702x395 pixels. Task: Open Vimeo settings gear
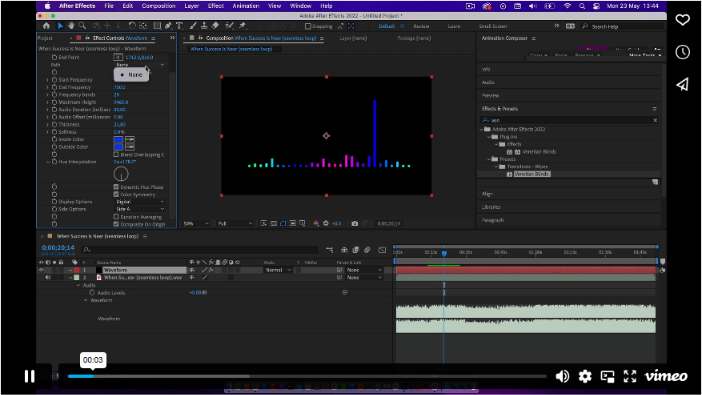click(585, 376)
